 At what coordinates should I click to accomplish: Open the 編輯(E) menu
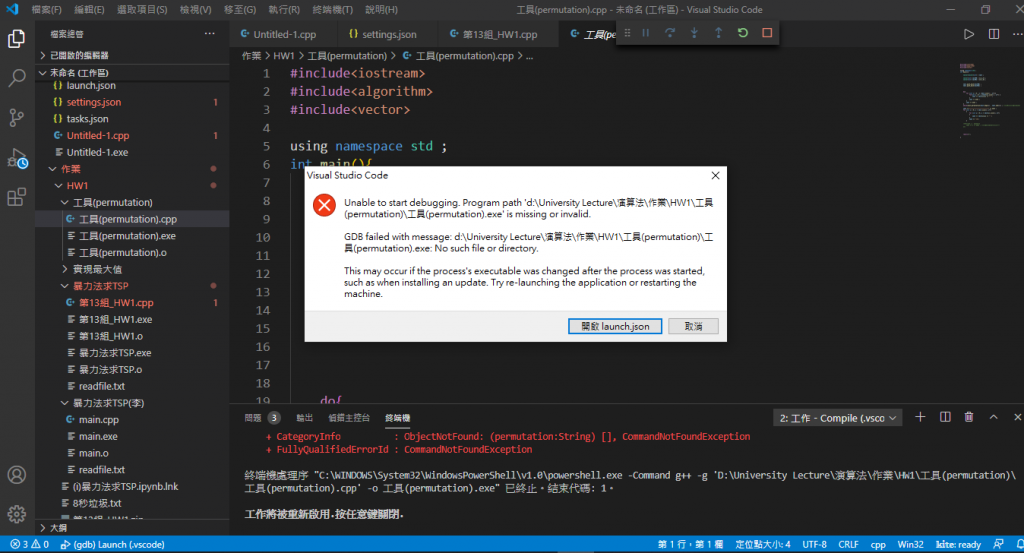pyautogui.click(x=89, y=10)
